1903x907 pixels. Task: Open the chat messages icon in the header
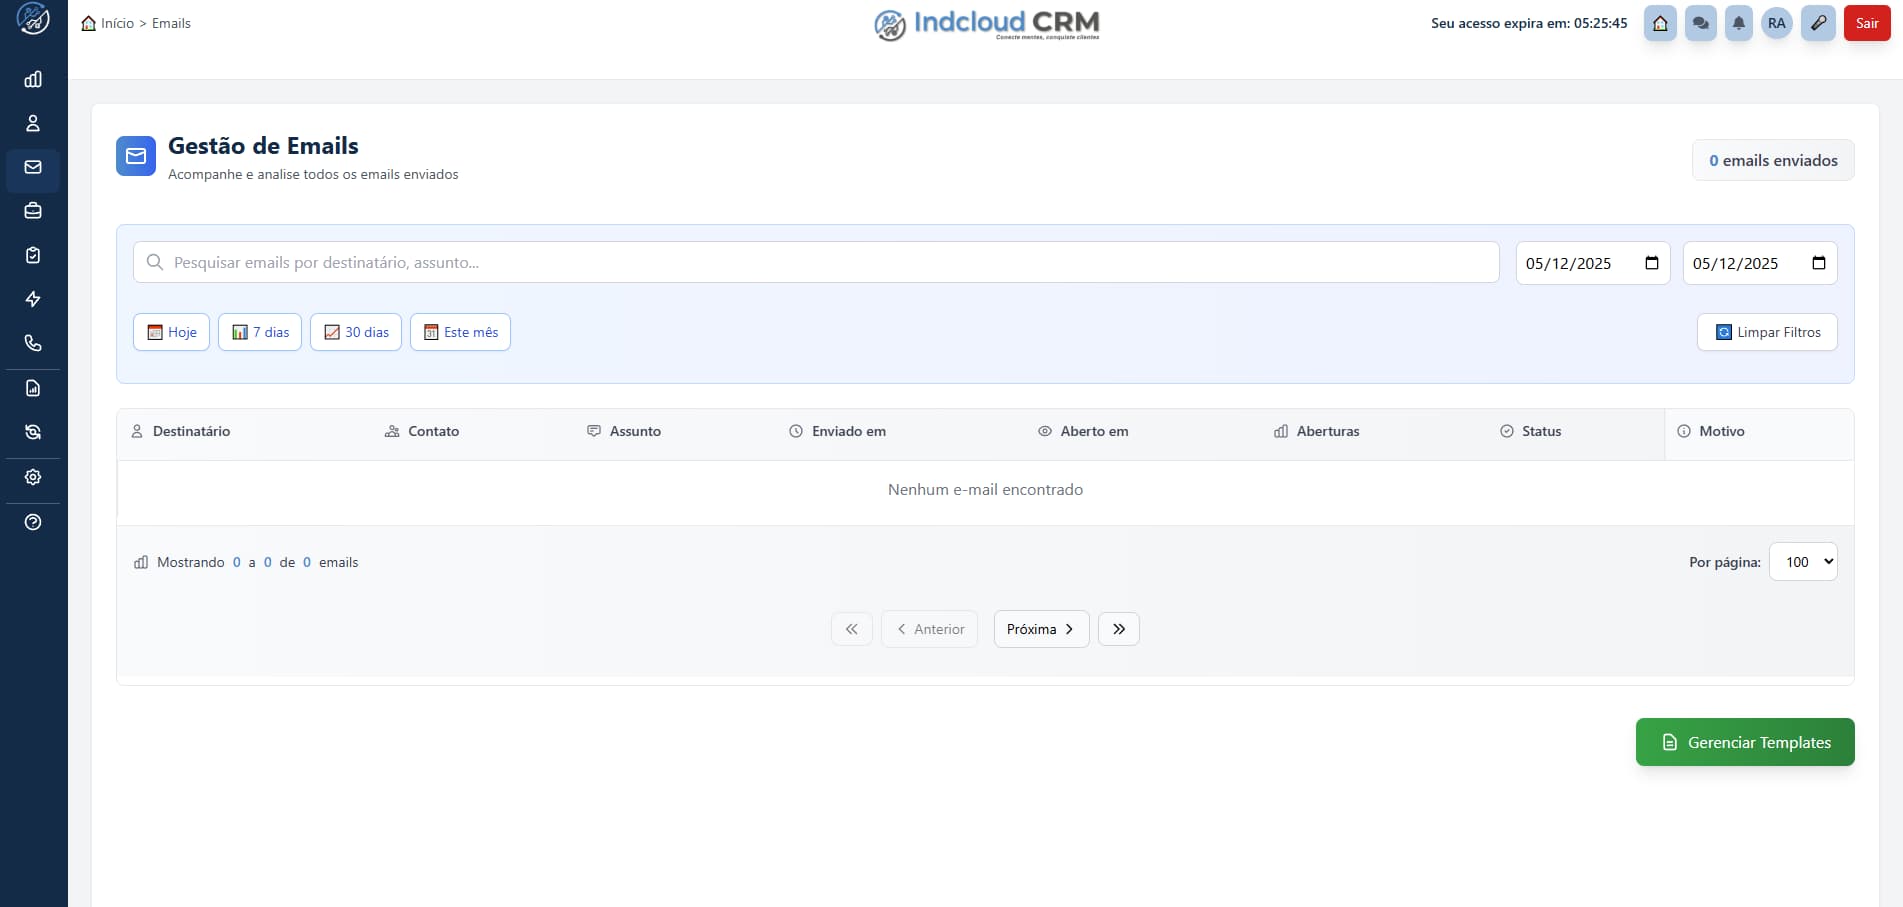[1700, 22]
